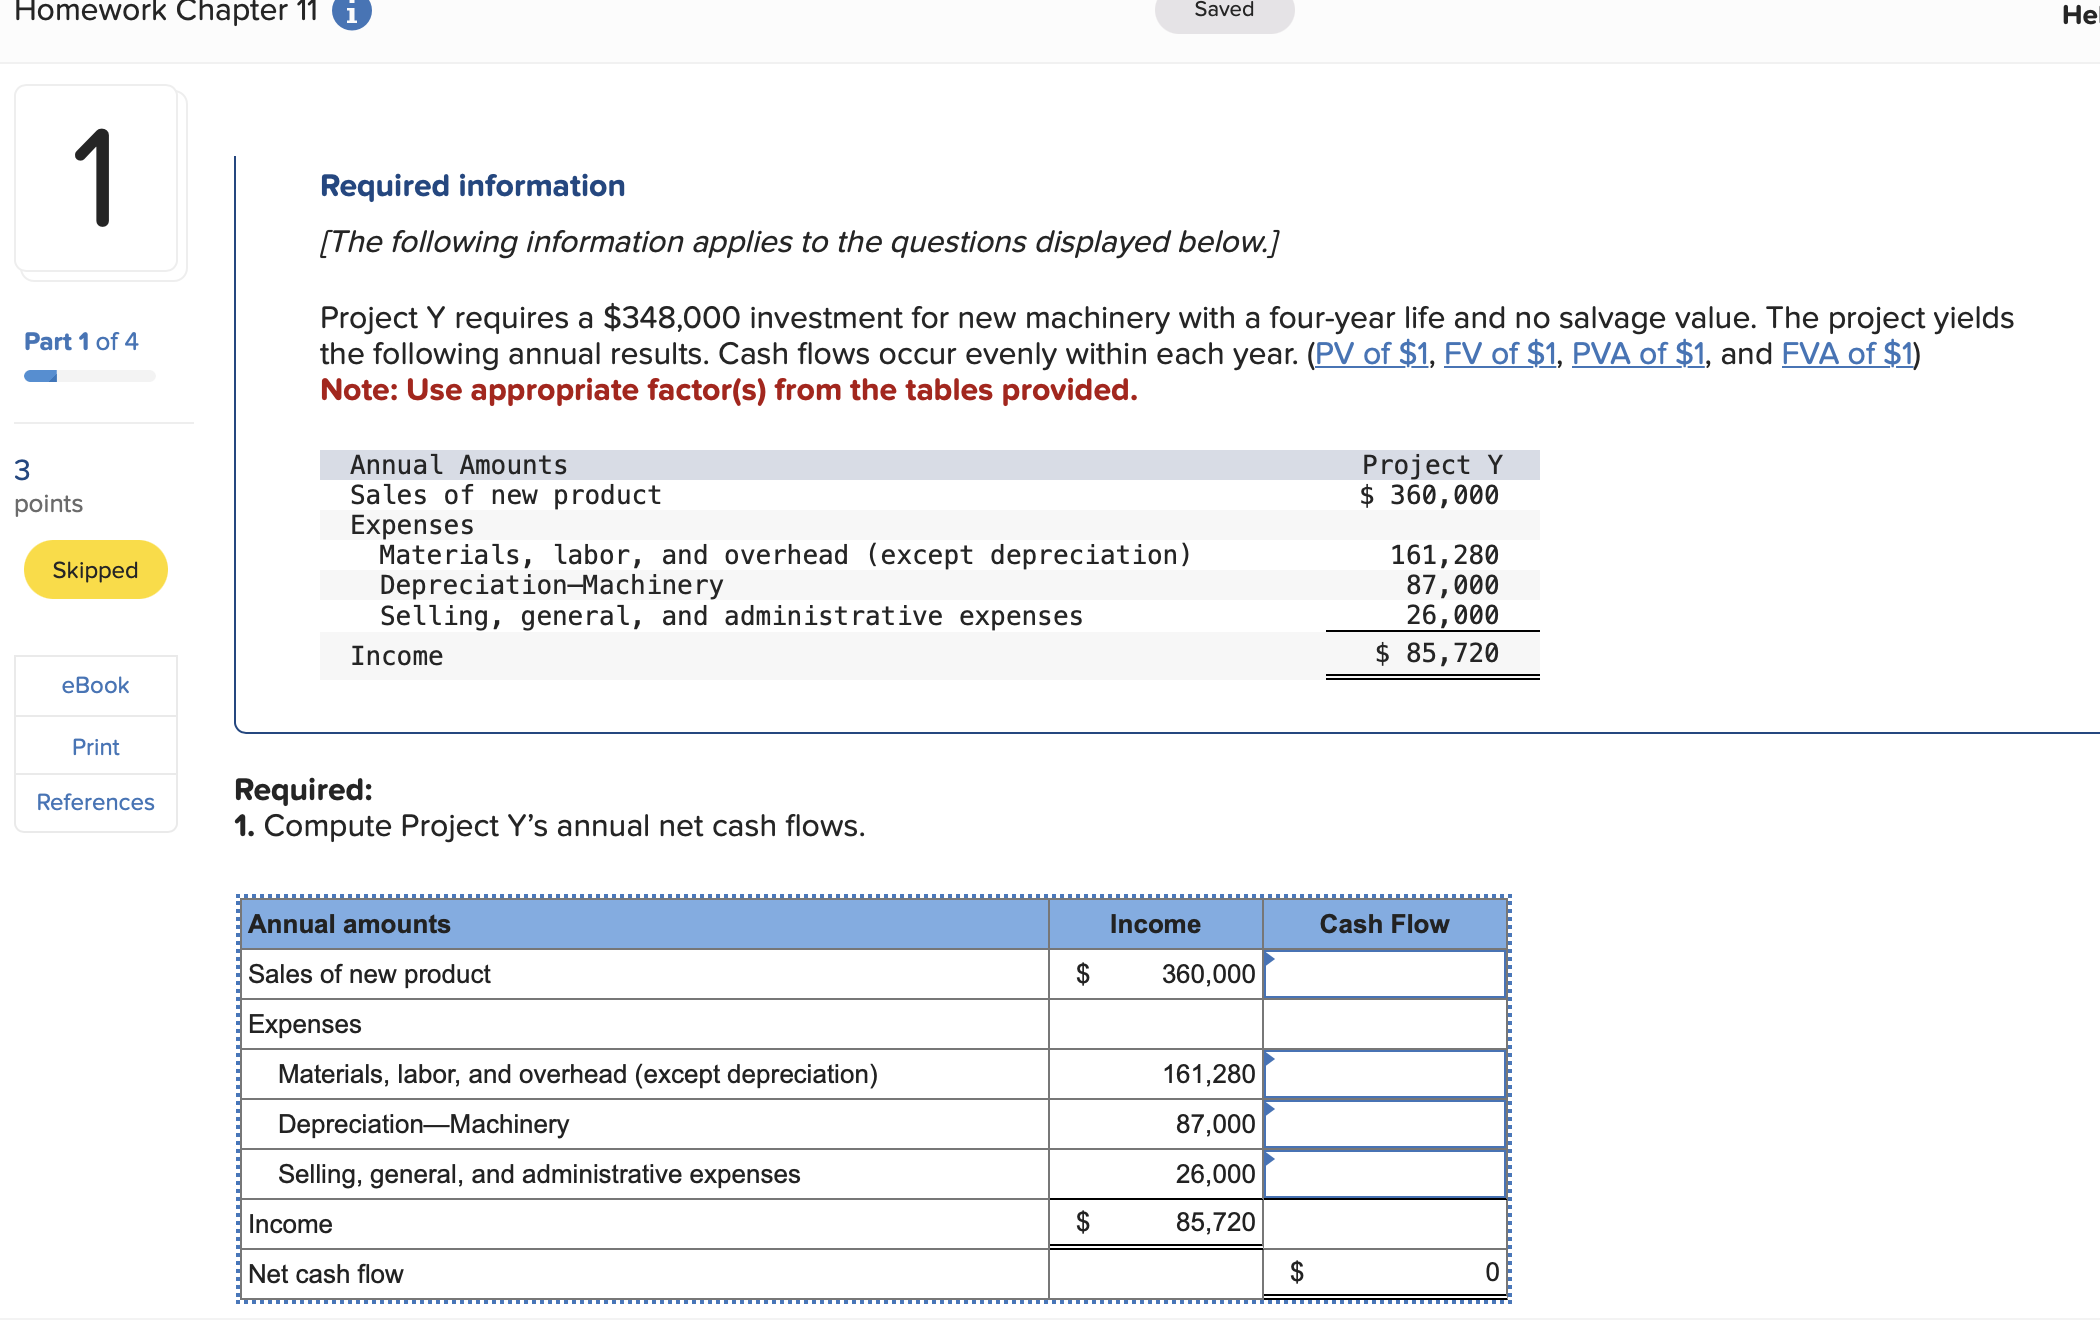Expand dropdown marker on Depreciation cash flow cell
The height and width of the screenshot is (1326, 2100).
(1269, 1108)
